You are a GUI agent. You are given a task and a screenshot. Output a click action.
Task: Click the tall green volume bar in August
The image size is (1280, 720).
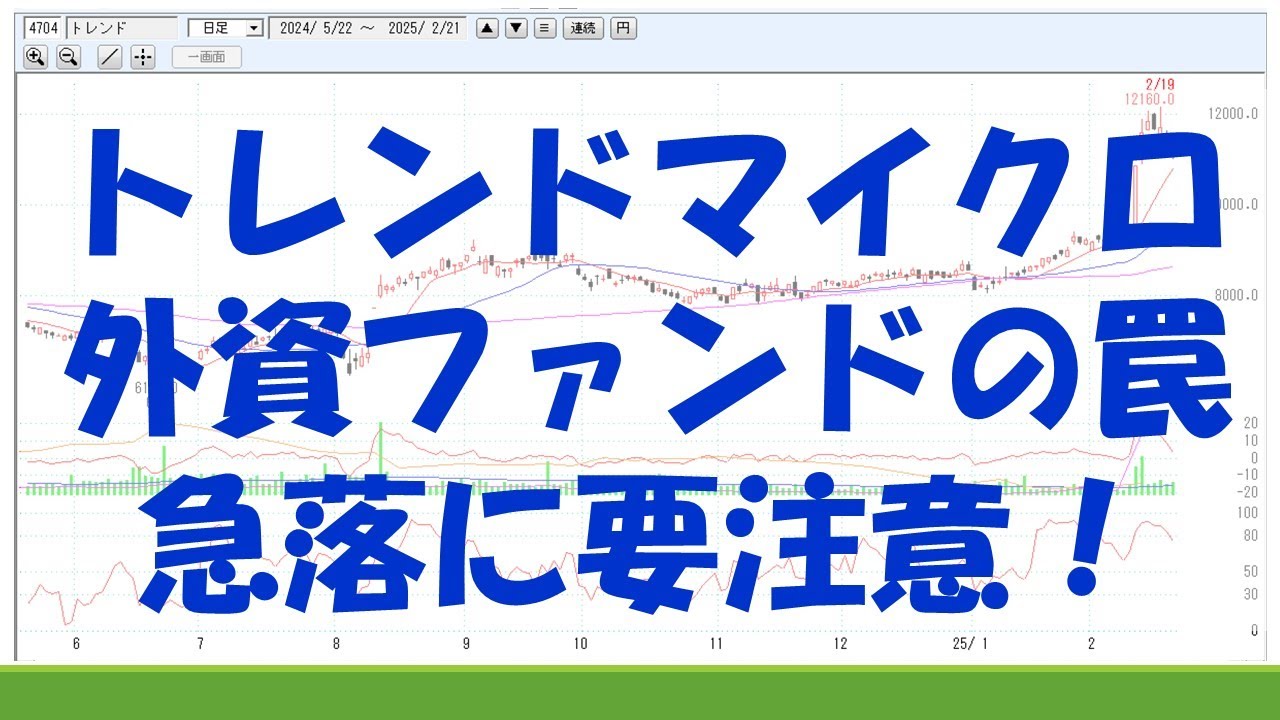[380, 455]
